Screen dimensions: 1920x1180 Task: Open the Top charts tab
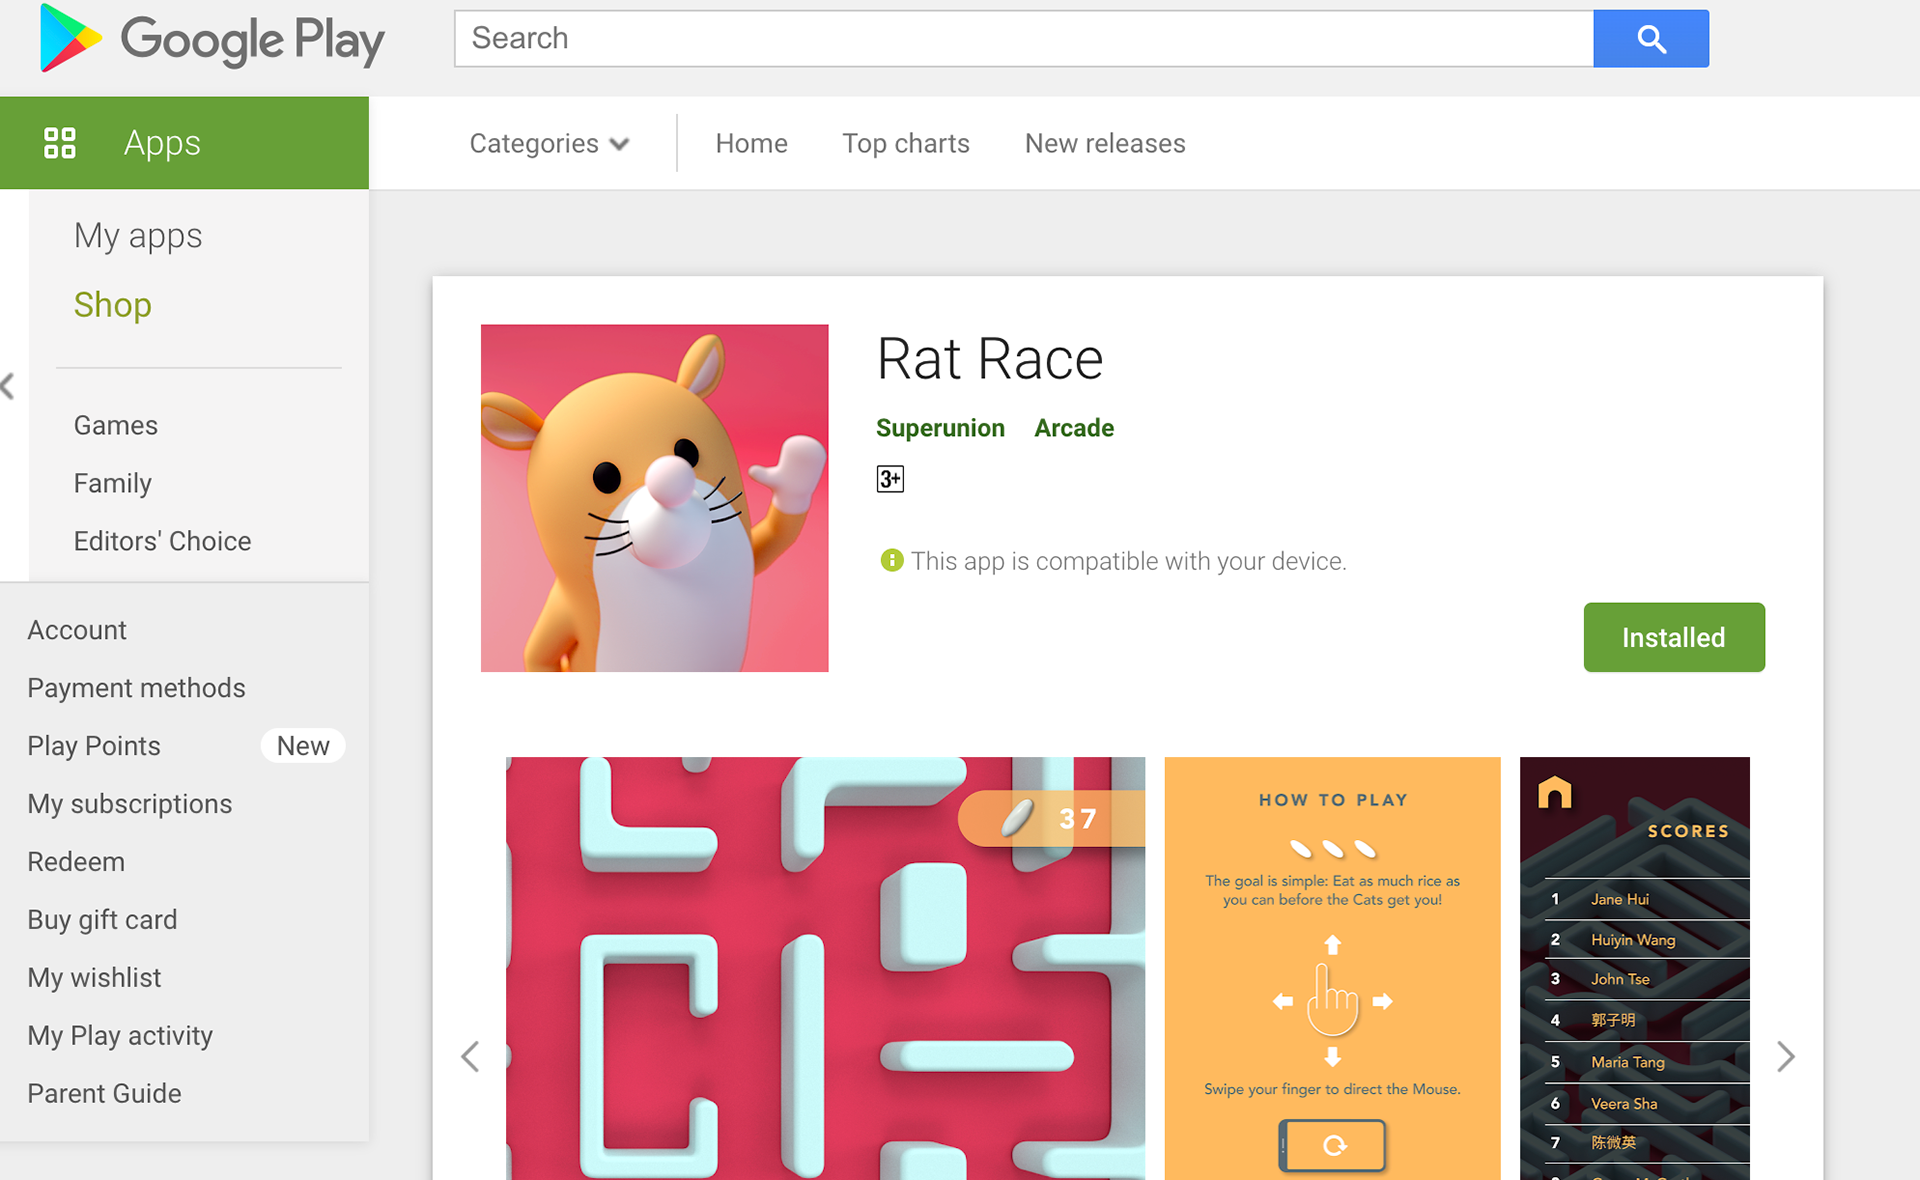(x=906, y=143)
